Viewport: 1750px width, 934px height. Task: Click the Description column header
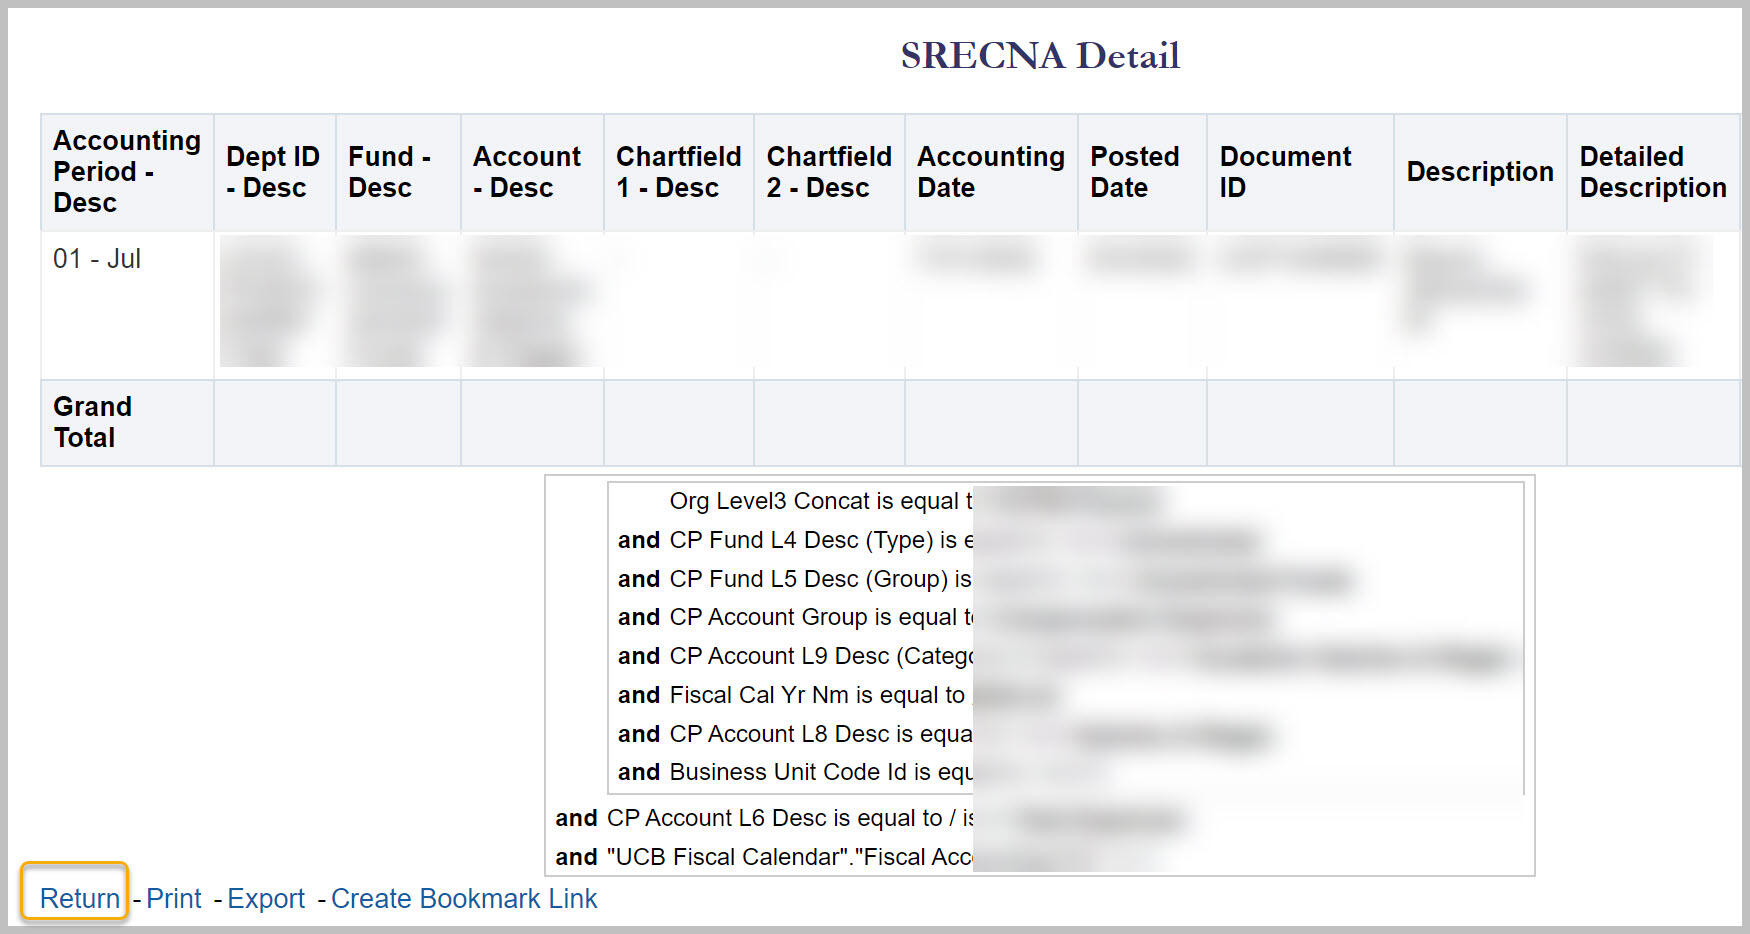[1479, 171]
